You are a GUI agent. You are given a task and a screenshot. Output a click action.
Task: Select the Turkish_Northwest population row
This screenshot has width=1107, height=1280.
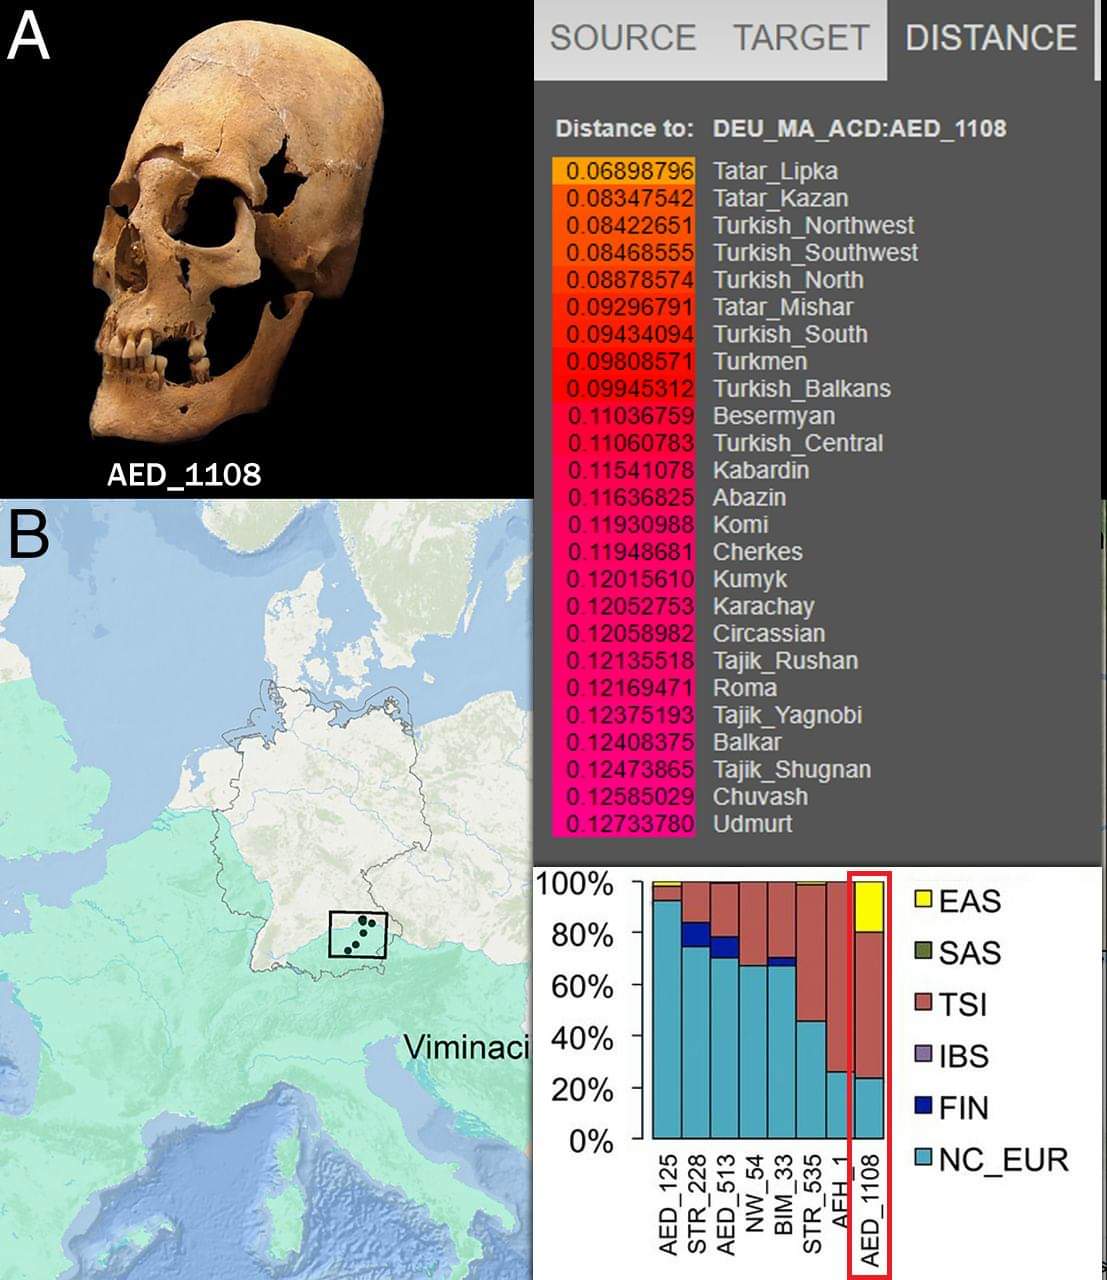[x=733, y=225]
